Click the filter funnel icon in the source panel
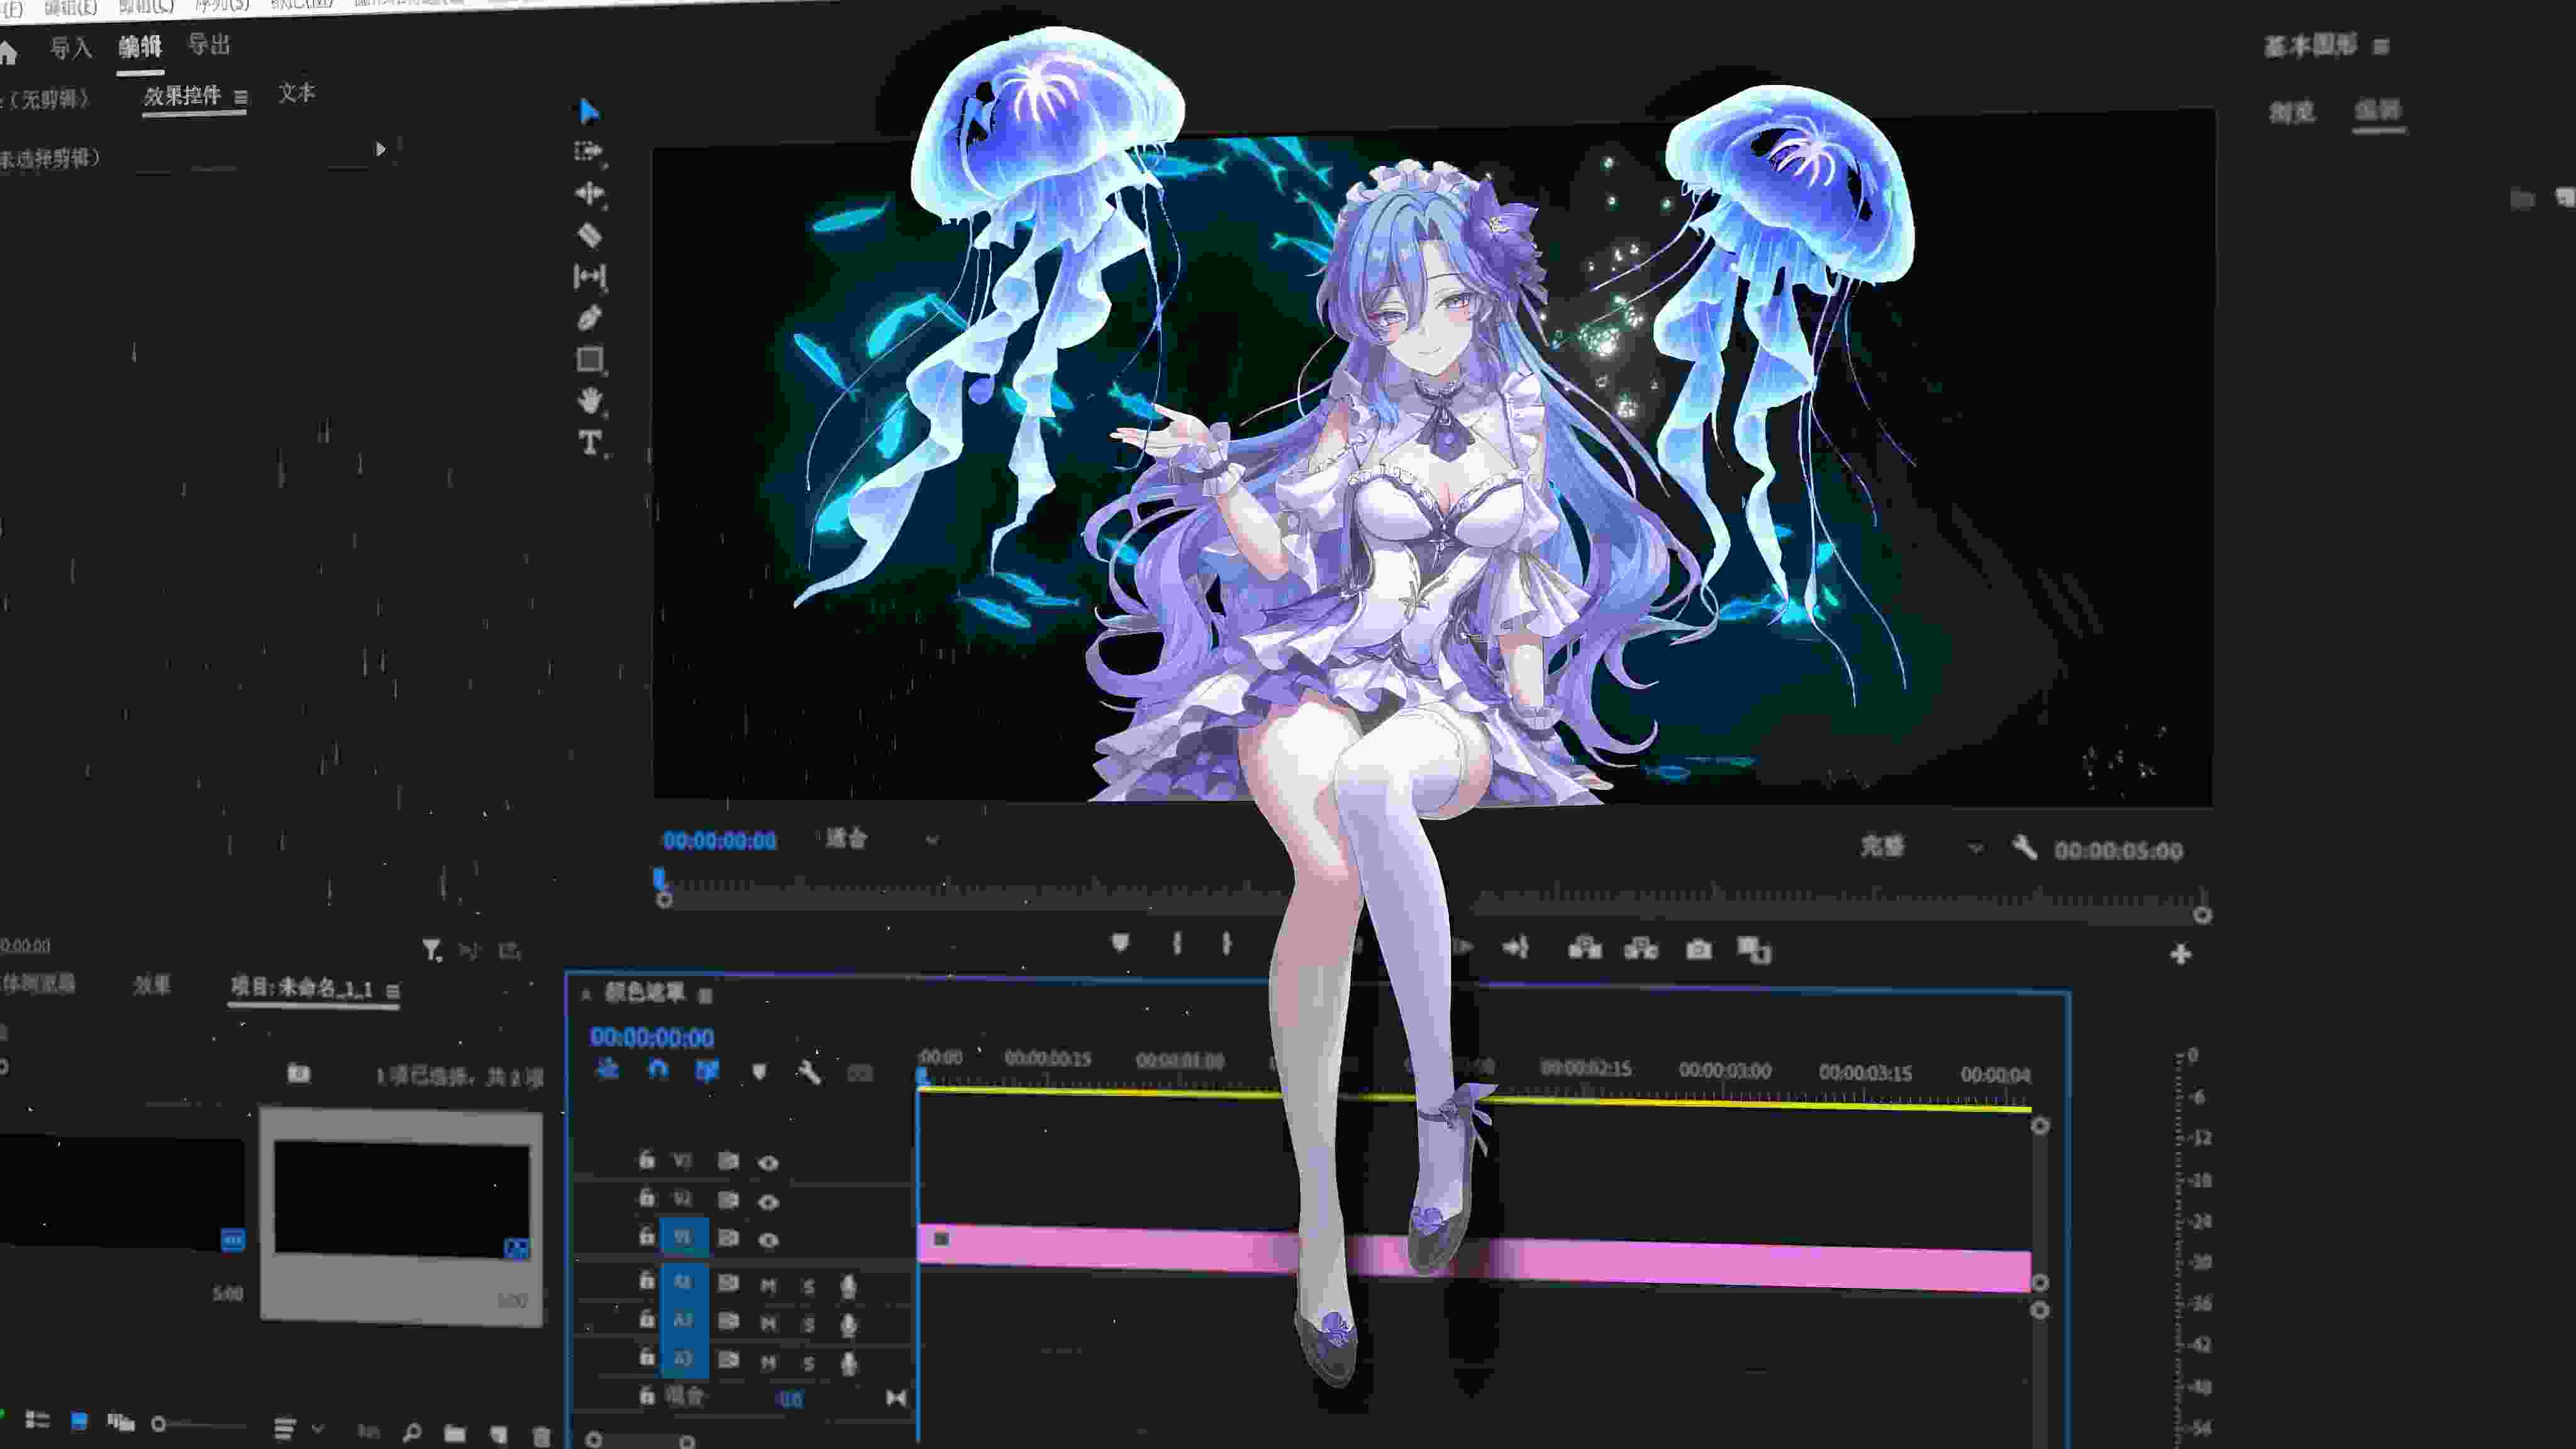Image resolution: width=2576 pixels, height=1449 pixels. [x=431, y=950]
